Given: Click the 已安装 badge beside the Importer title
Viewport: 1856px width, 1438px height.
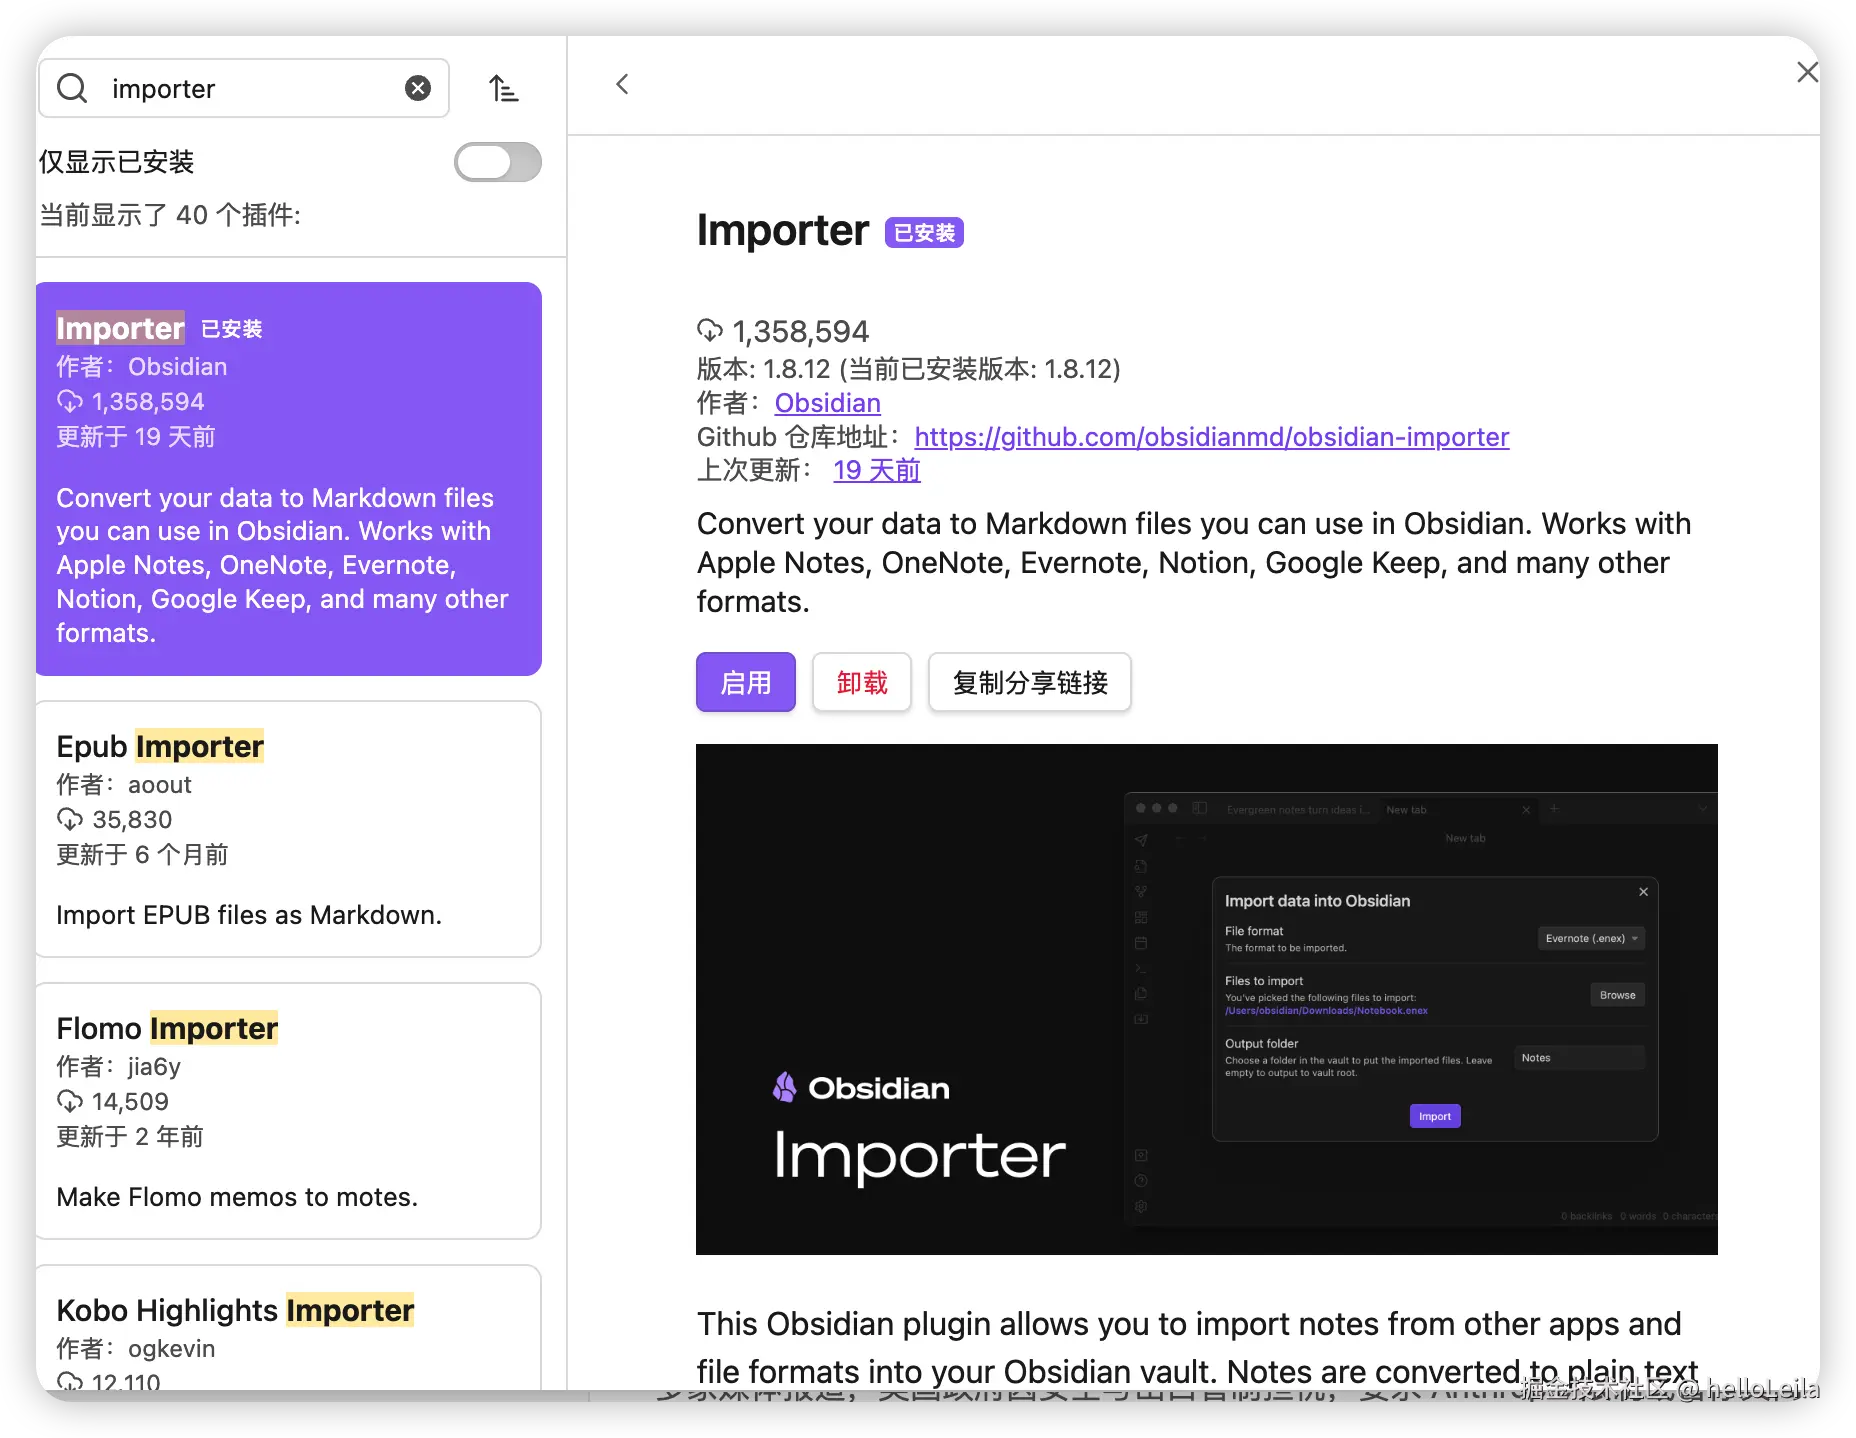Looking at the screenshot, I should pyautogui.click(x=924, y=233).
